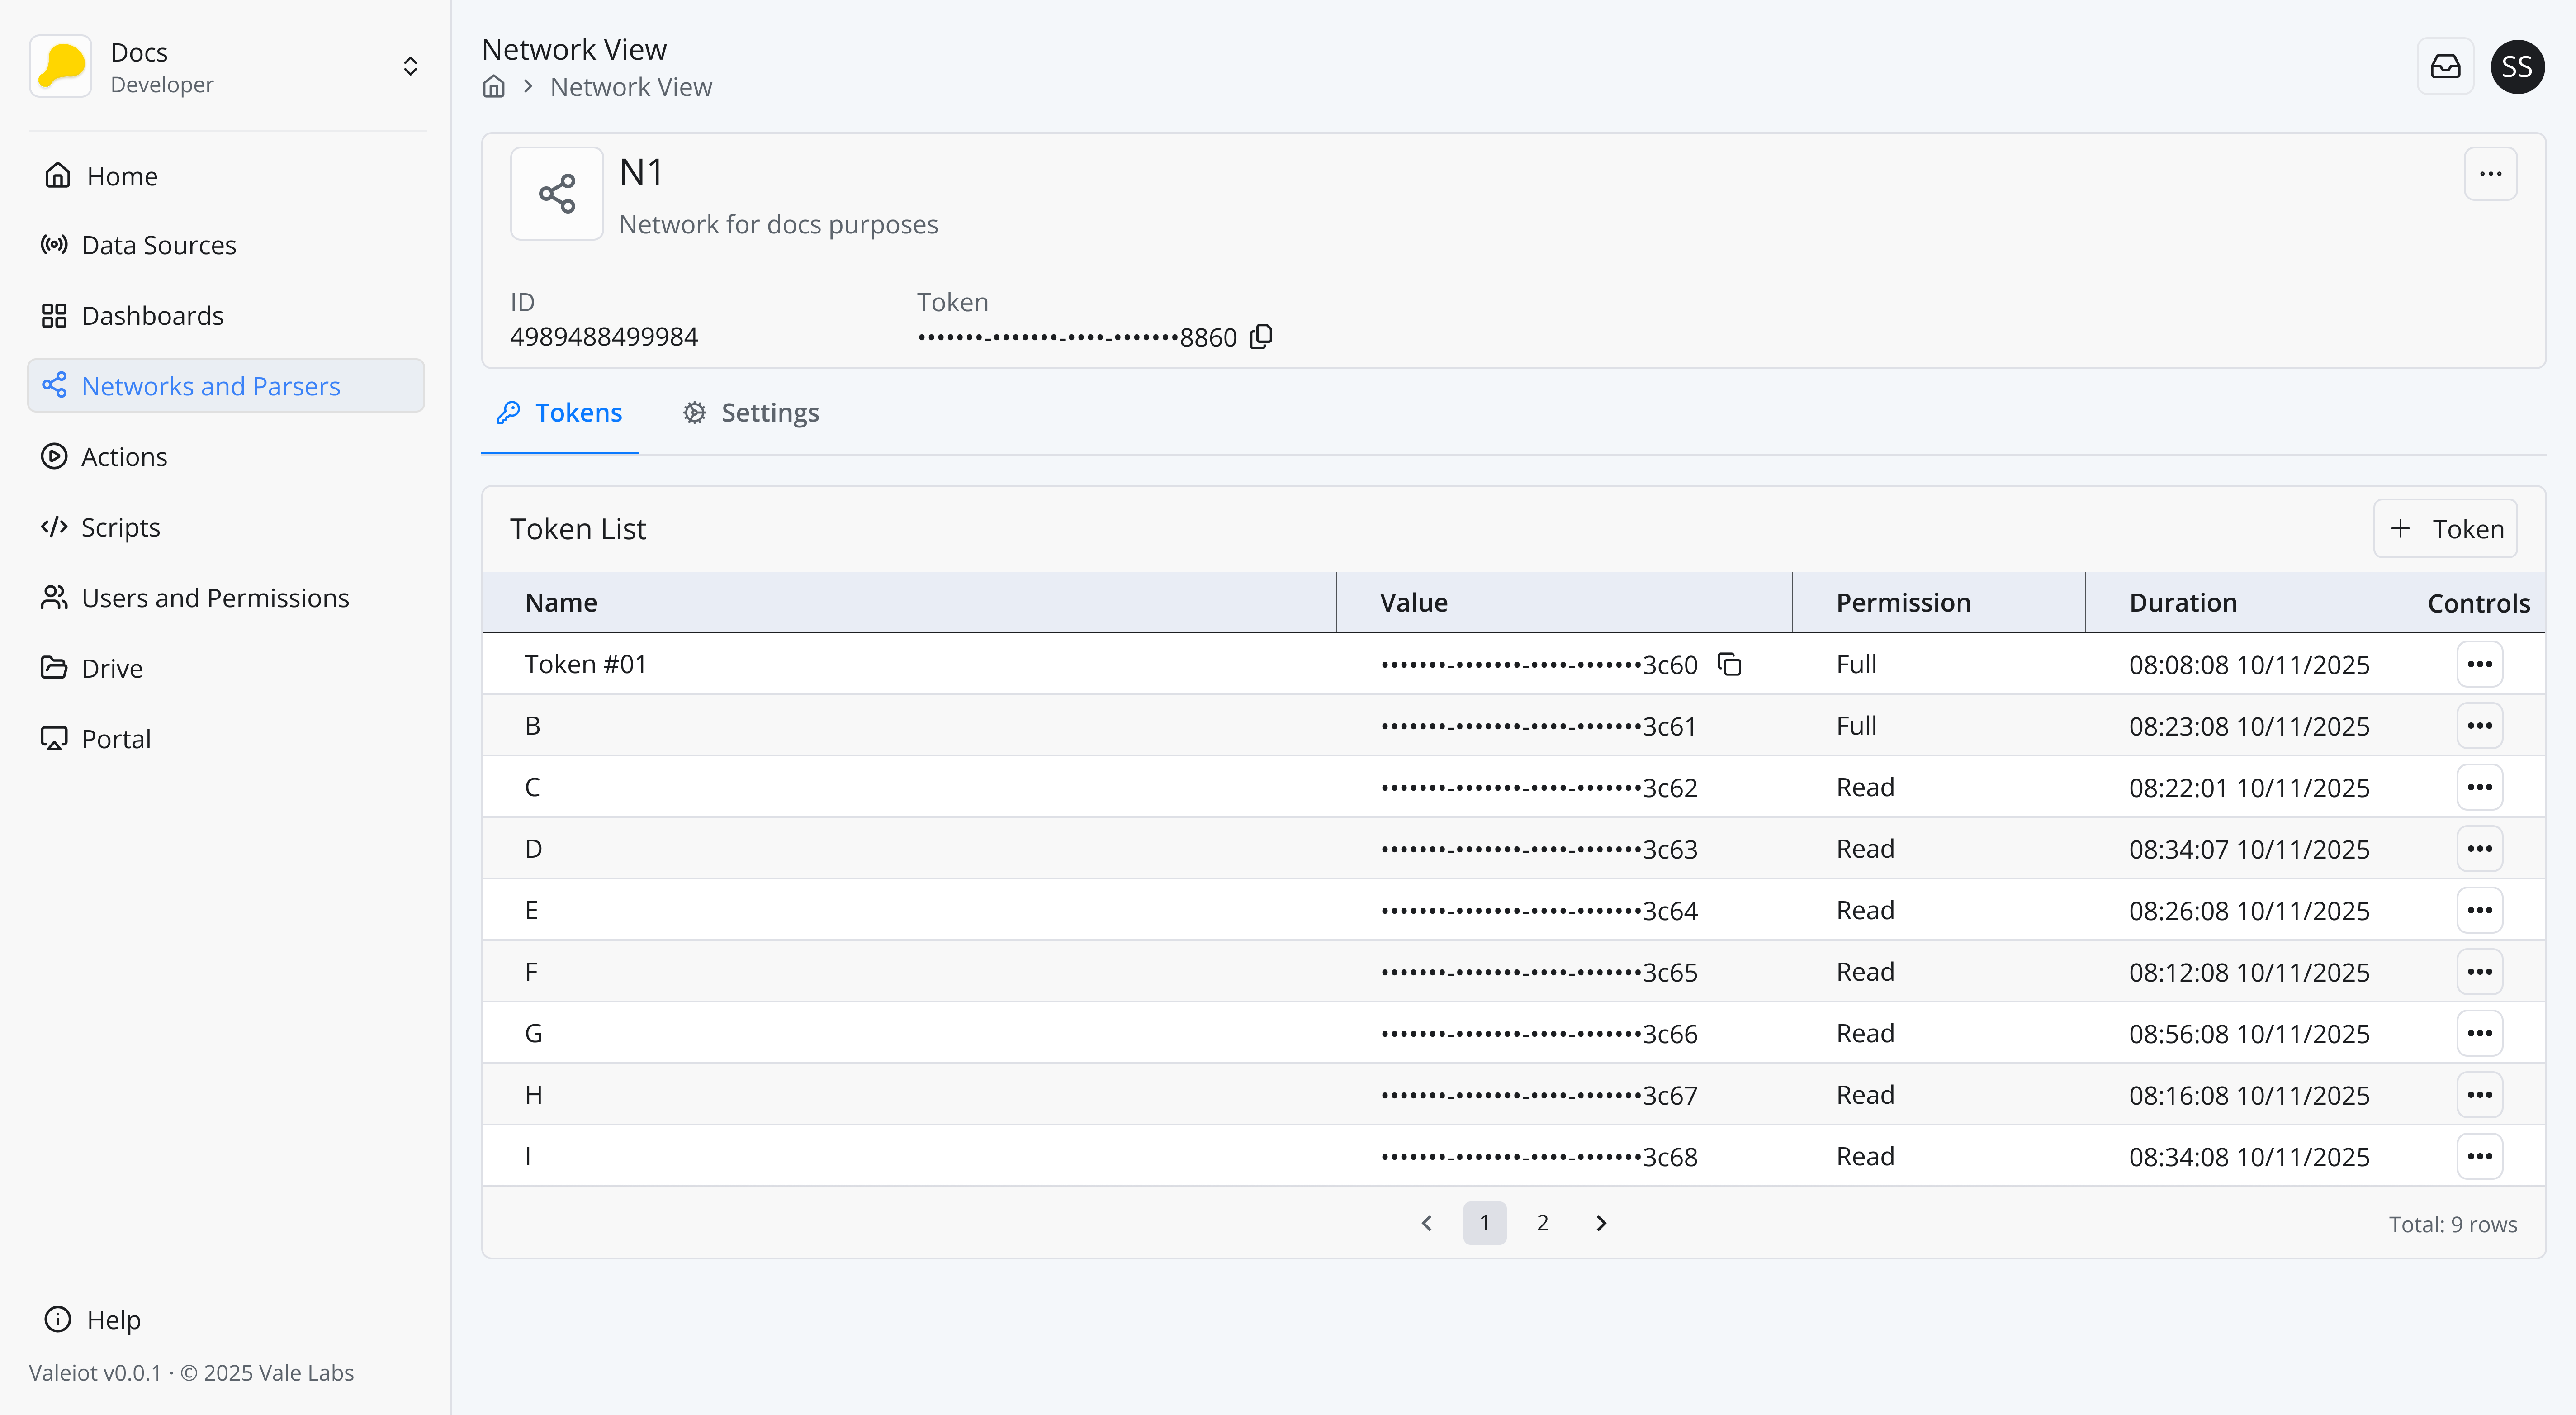Go to page 2 of tokens
Image resolution: width=2576 pixels, height=1415 pixels.
tap(1542, 1223)
